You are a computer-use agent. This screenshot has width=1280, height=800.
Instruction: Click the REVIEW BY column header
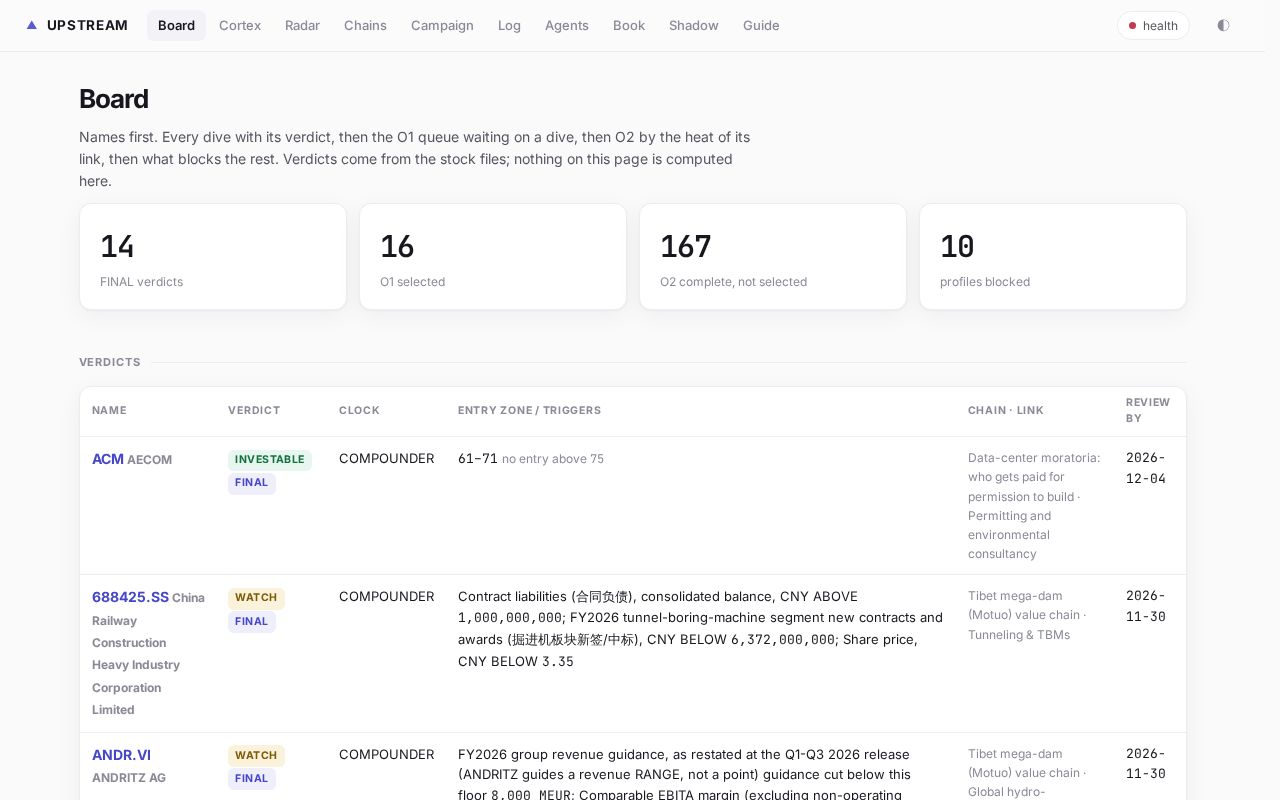point(1148,410)
